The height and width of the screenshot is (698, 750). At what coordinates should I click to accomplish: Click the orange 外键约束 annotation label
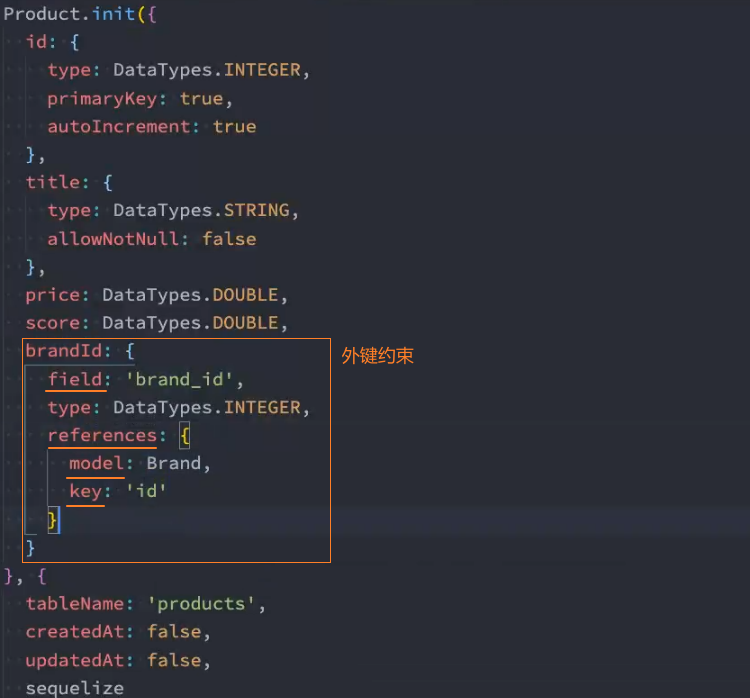click(377, 356)
